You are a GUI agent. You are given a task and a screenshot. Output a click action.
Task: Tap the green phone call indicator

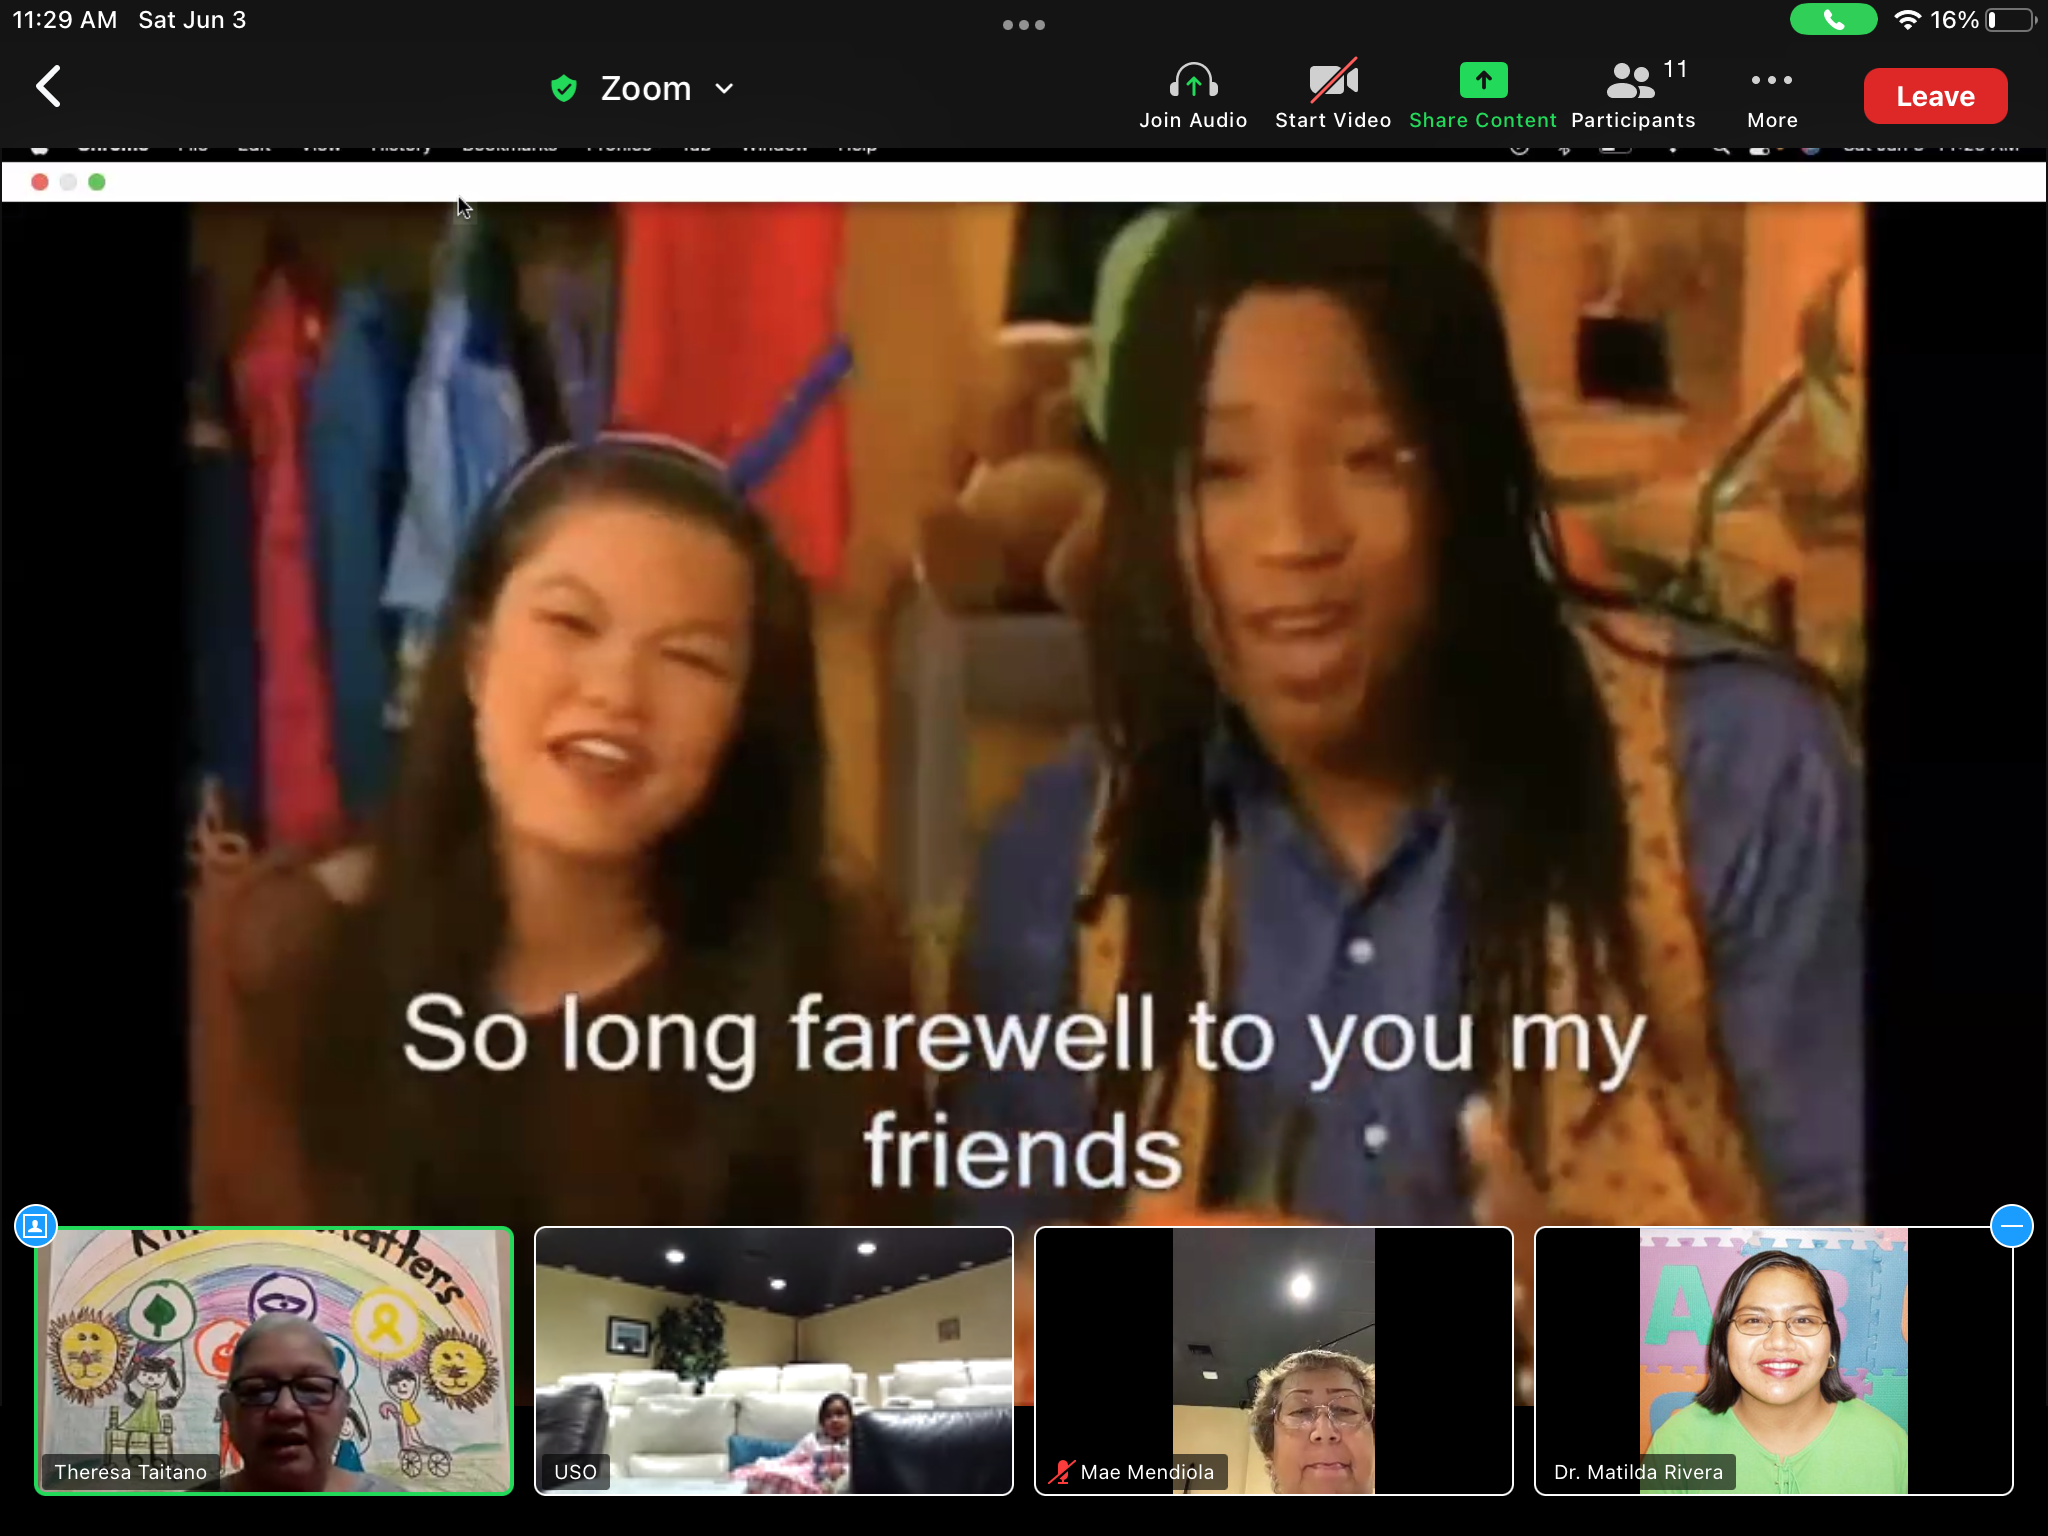(x=1832, y=20)
